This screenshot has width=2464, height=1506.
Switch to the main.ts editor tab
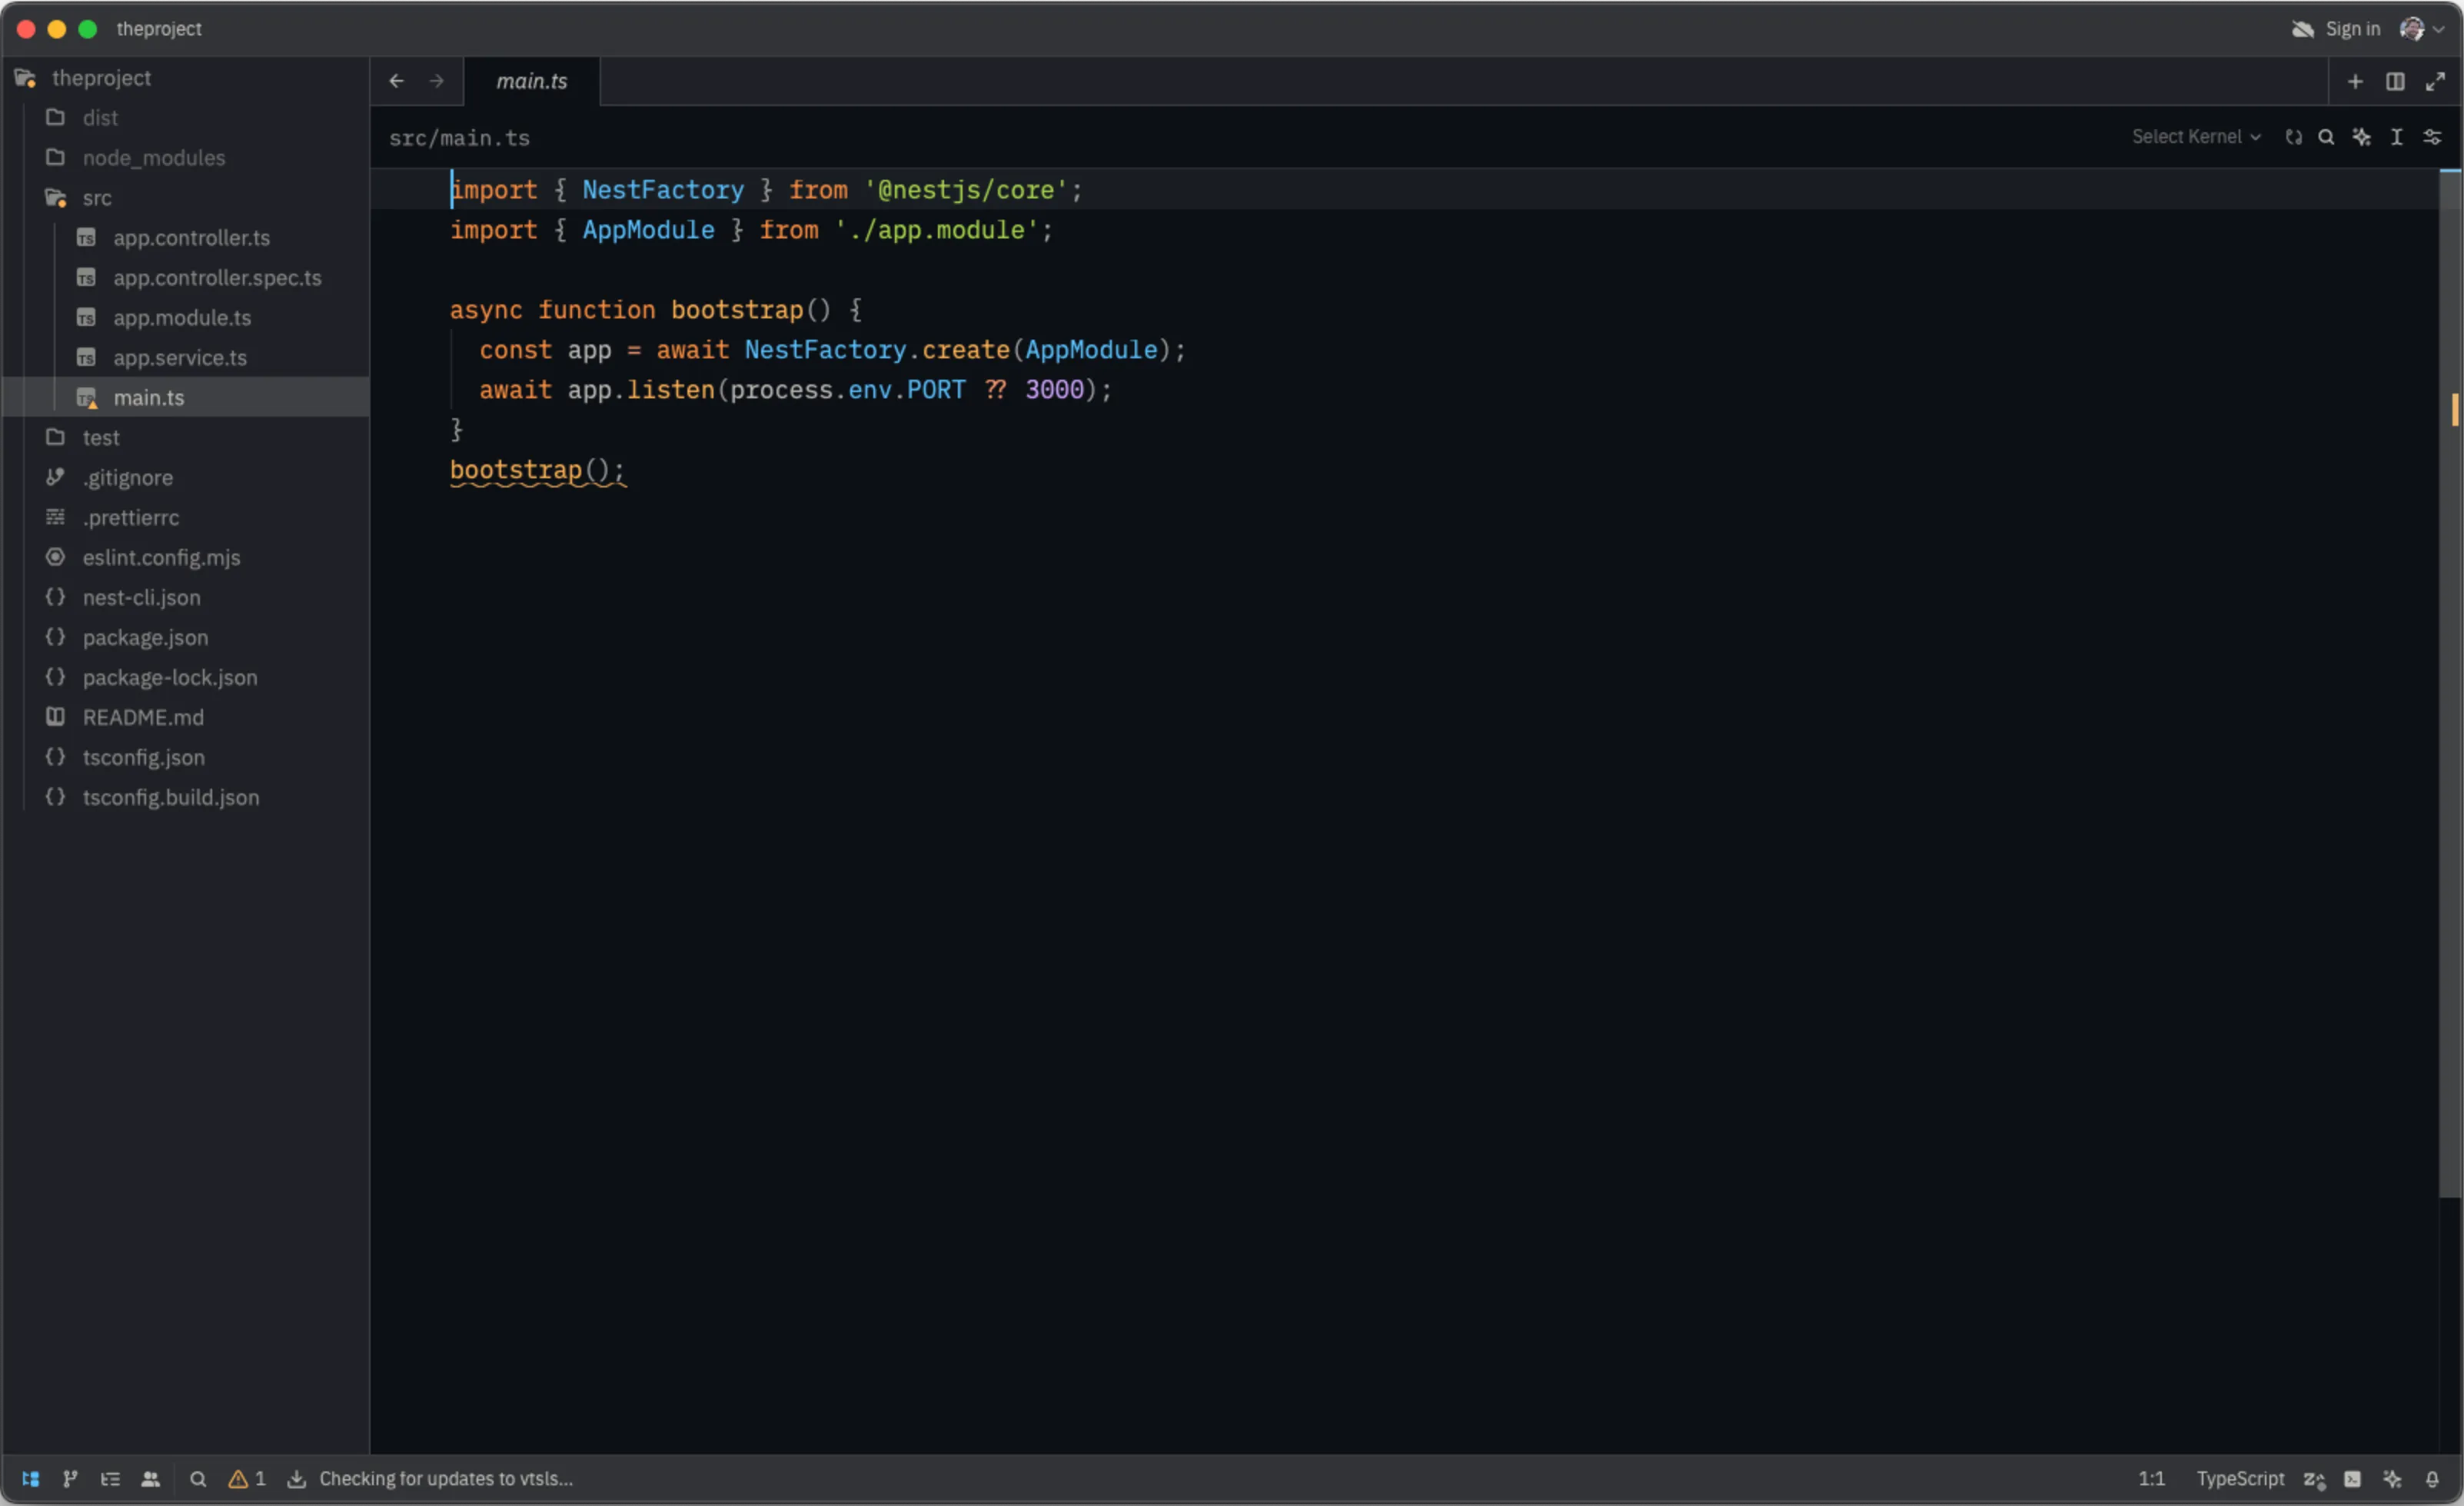click(x=531, y=81)
